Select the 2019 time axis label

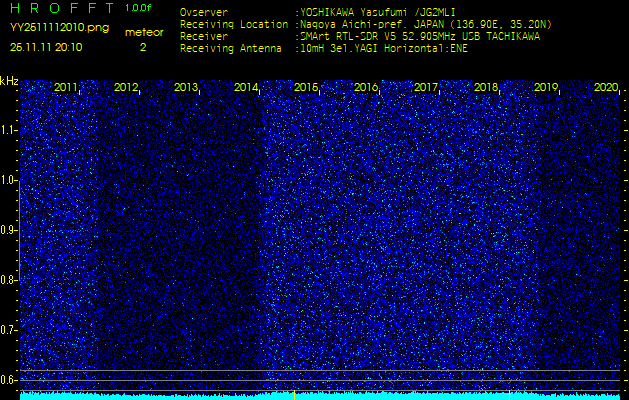(x=546, y=87)
